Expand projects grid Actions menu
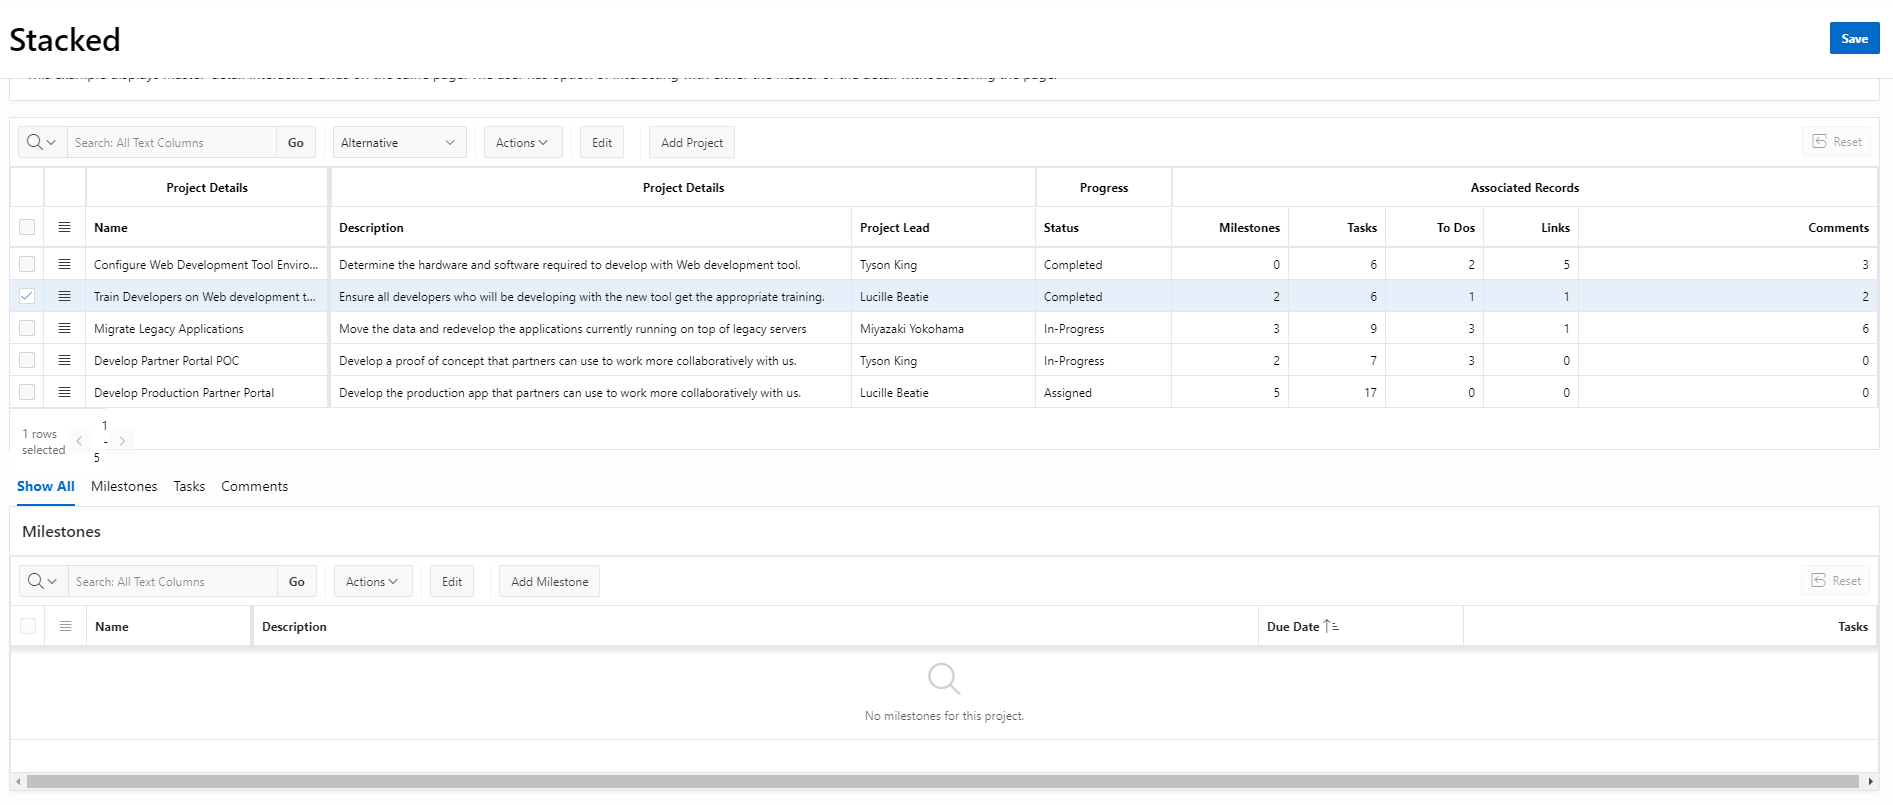This screenshot has height=805, width=1893. [522, 142]
